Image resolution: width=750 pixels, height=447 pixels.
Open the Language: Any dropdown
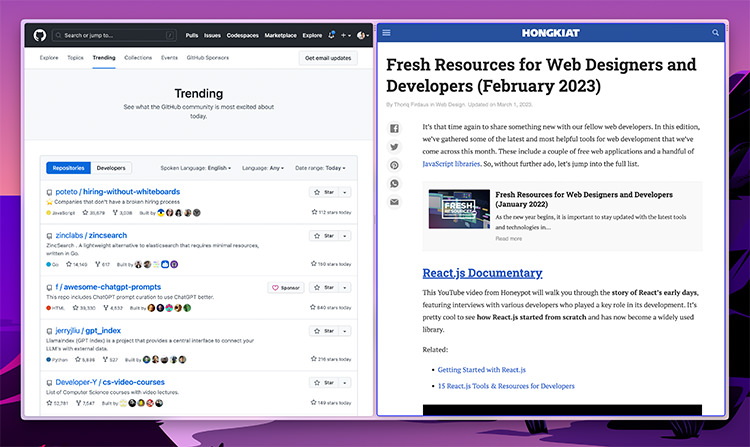[263, 168]
